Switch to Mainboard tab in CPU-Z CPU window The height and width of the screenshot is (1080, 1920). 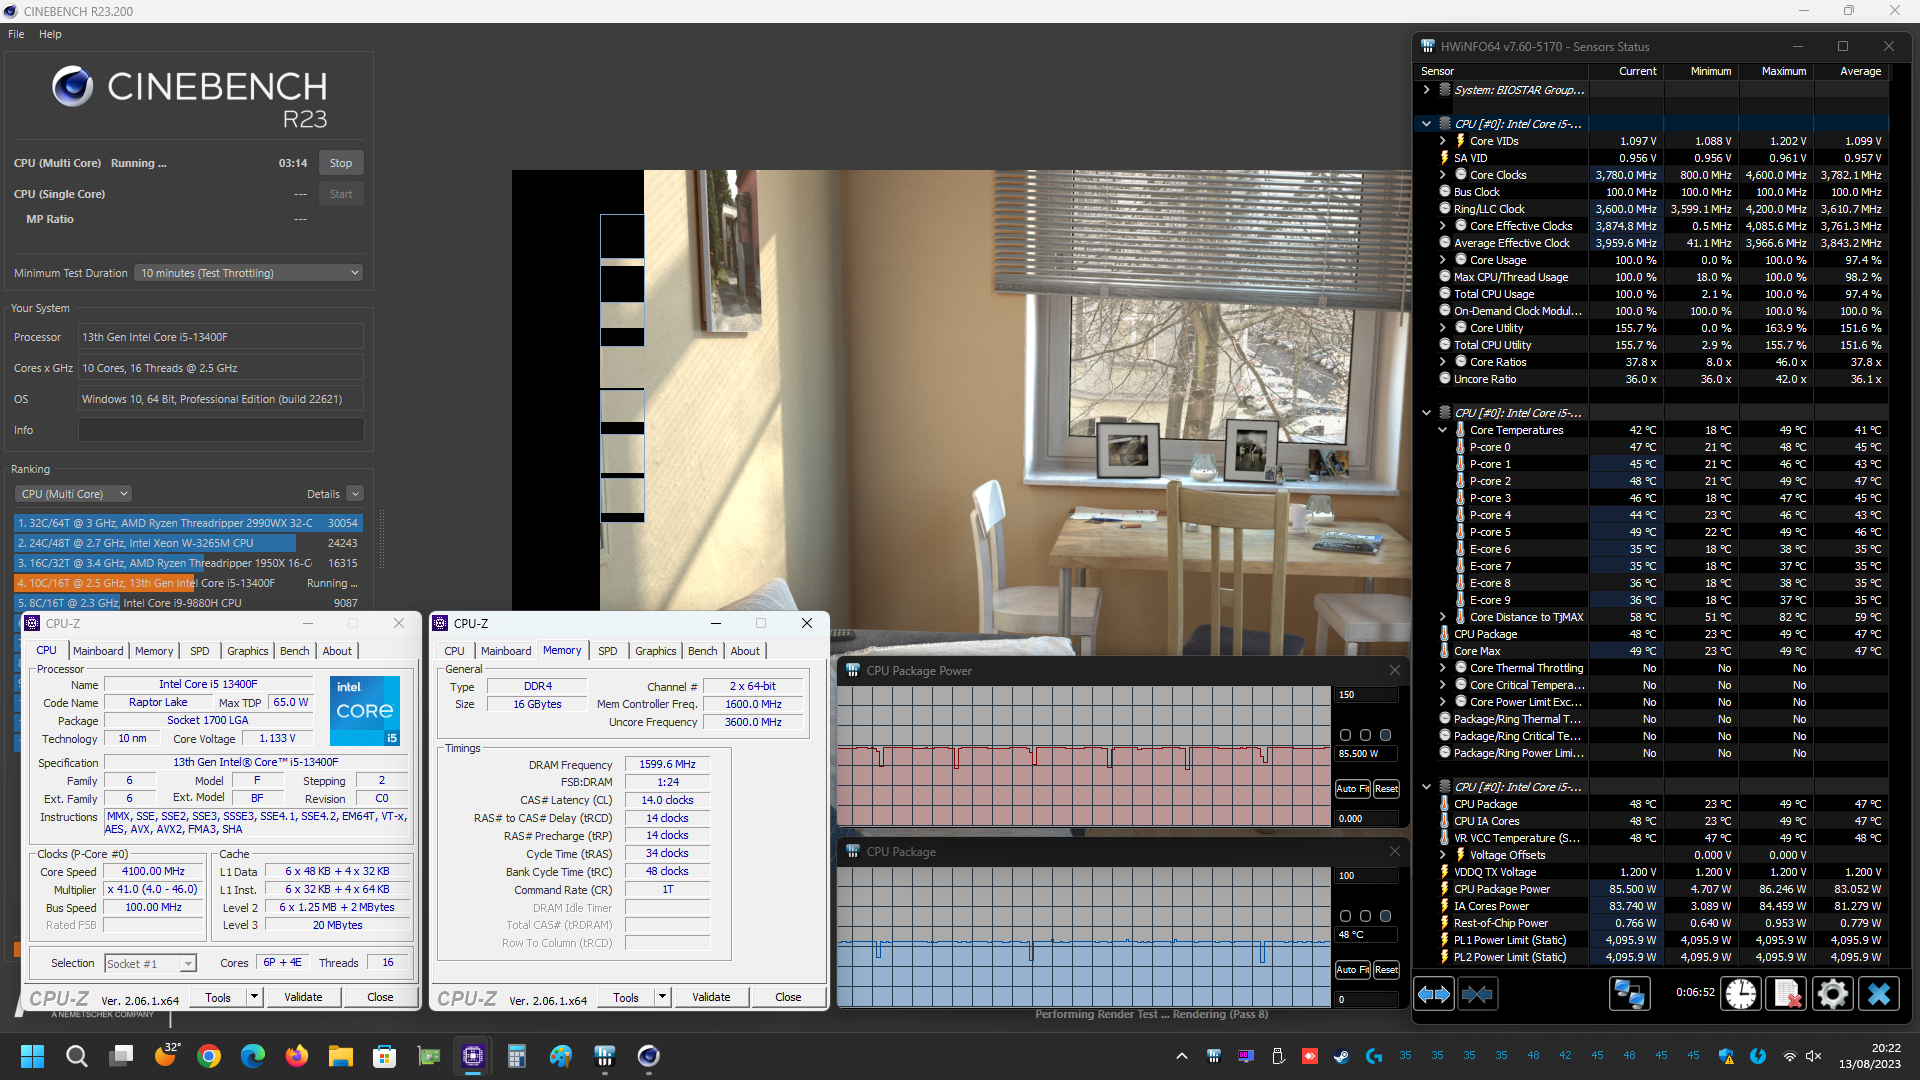(98, 651)
